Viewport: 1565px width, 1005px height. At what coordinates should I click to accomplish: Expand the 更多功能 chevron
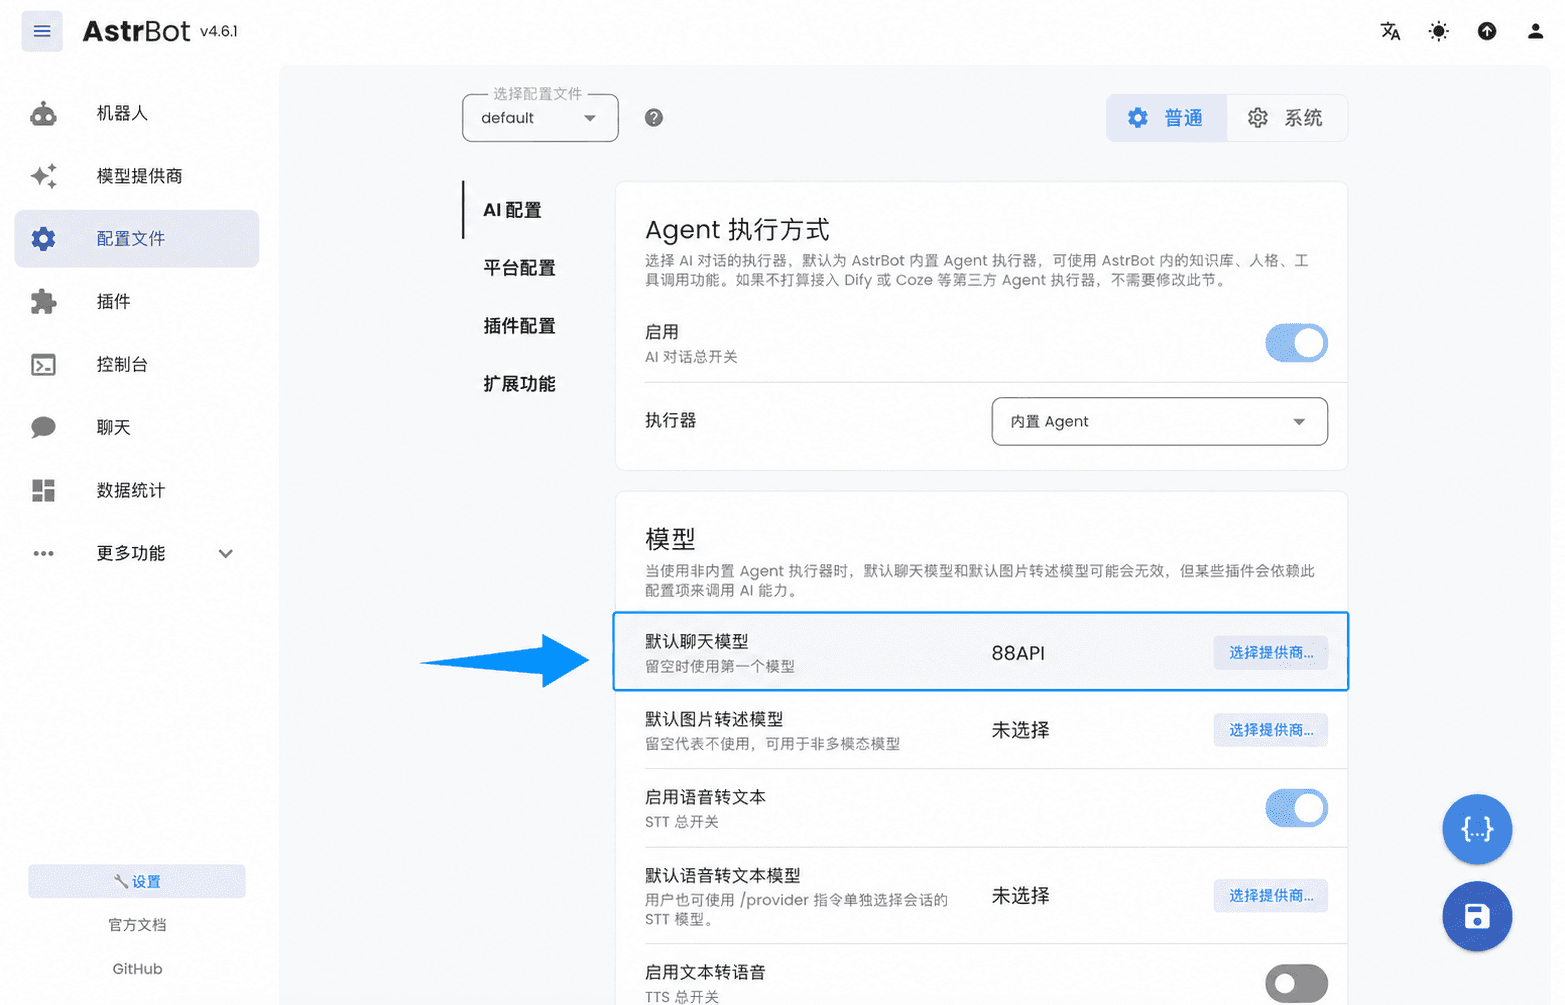226,553
